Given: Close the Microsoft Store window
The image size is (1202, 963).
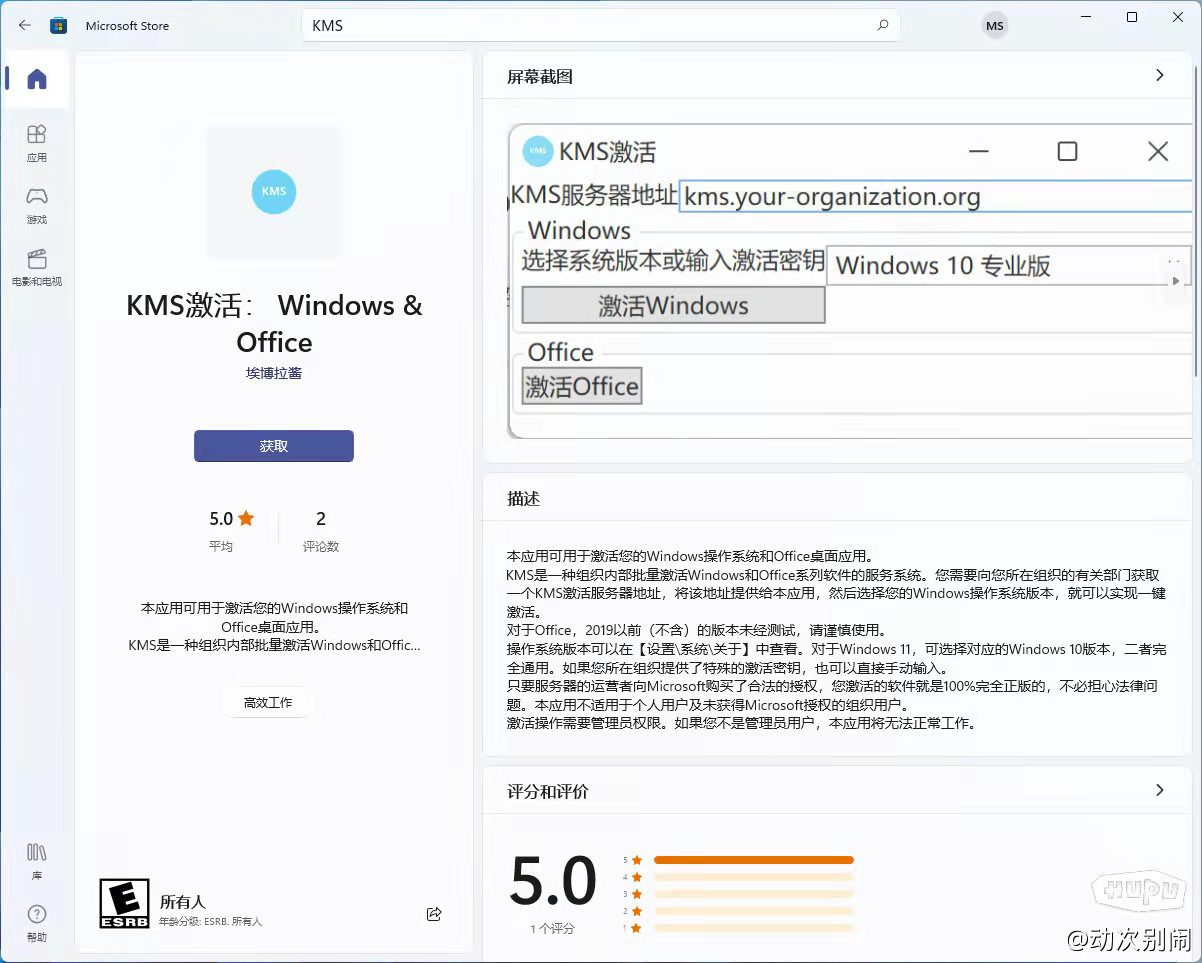Looking at the screenshot, I should tap(1177, 17).
